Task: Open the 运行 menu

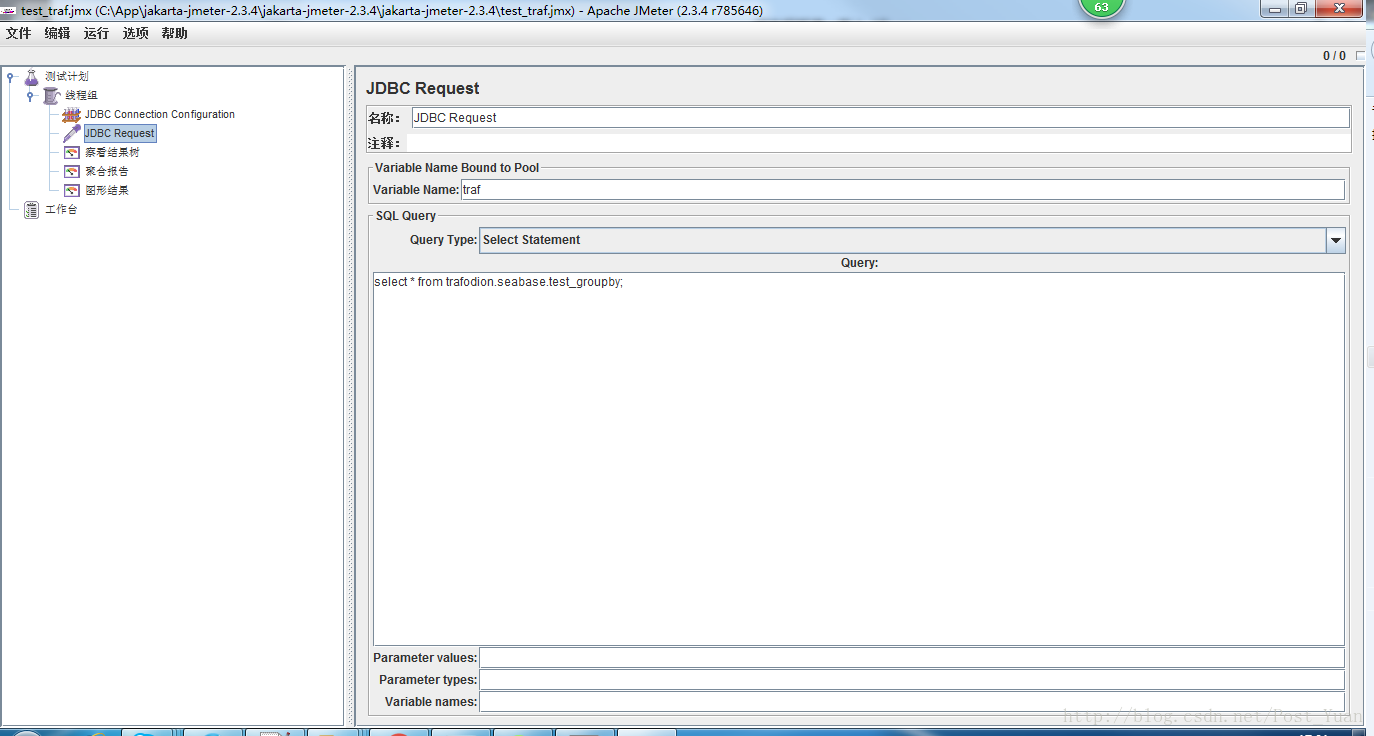Action: click(x=97, y=33)
